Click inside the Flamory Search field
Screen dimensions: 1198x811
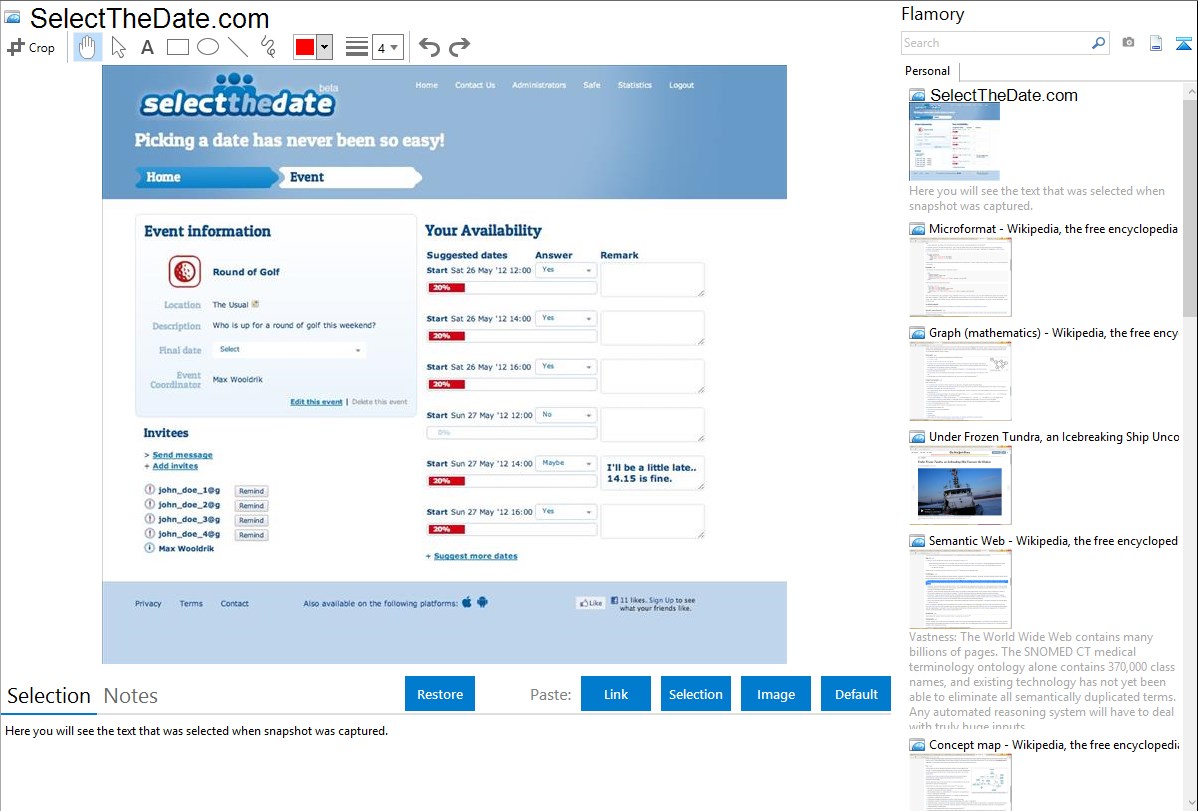pyautogui.click(x=996, y=43)
